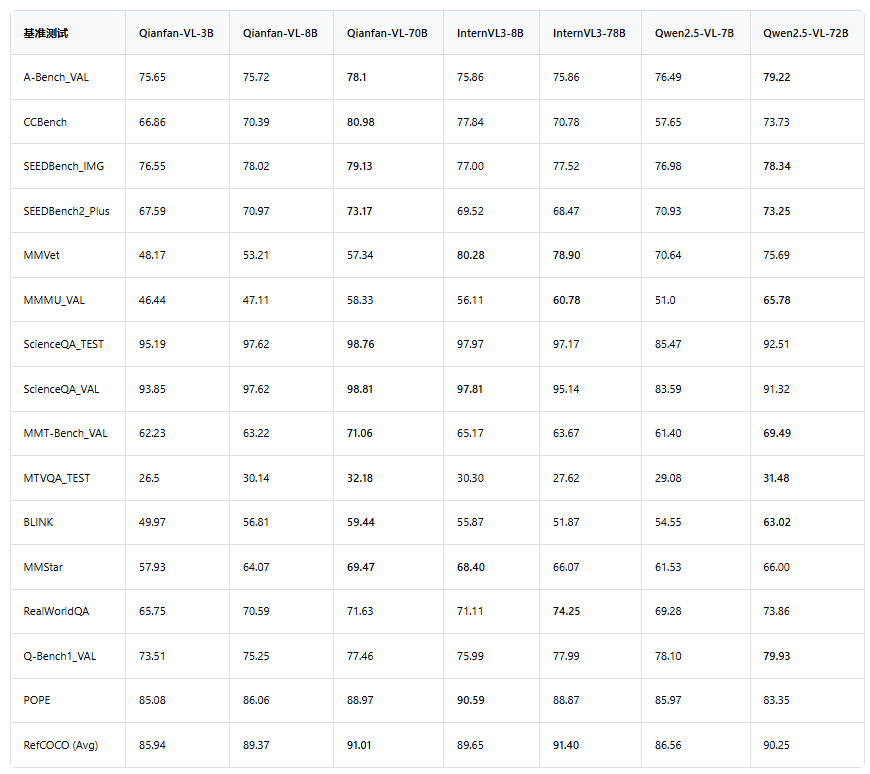The image size is (870, 774).
Task: Select the ScienceQA_TEST row label
Action: [63, 344]
